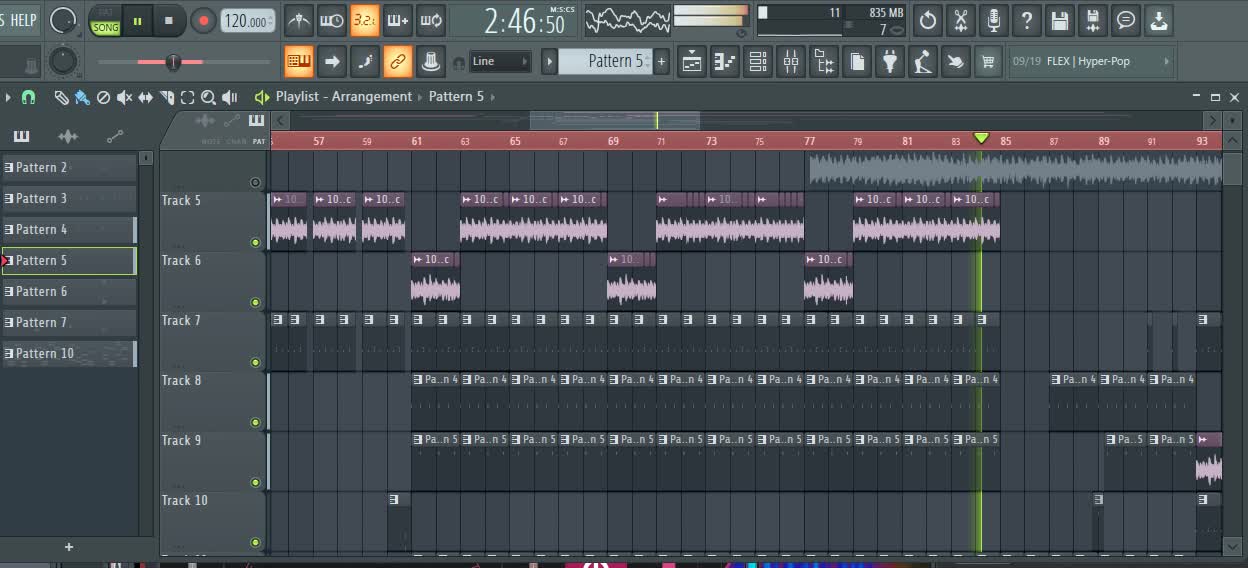Open the HELP menu
The width and height of the screenshot is (1248, 568).
20,20
